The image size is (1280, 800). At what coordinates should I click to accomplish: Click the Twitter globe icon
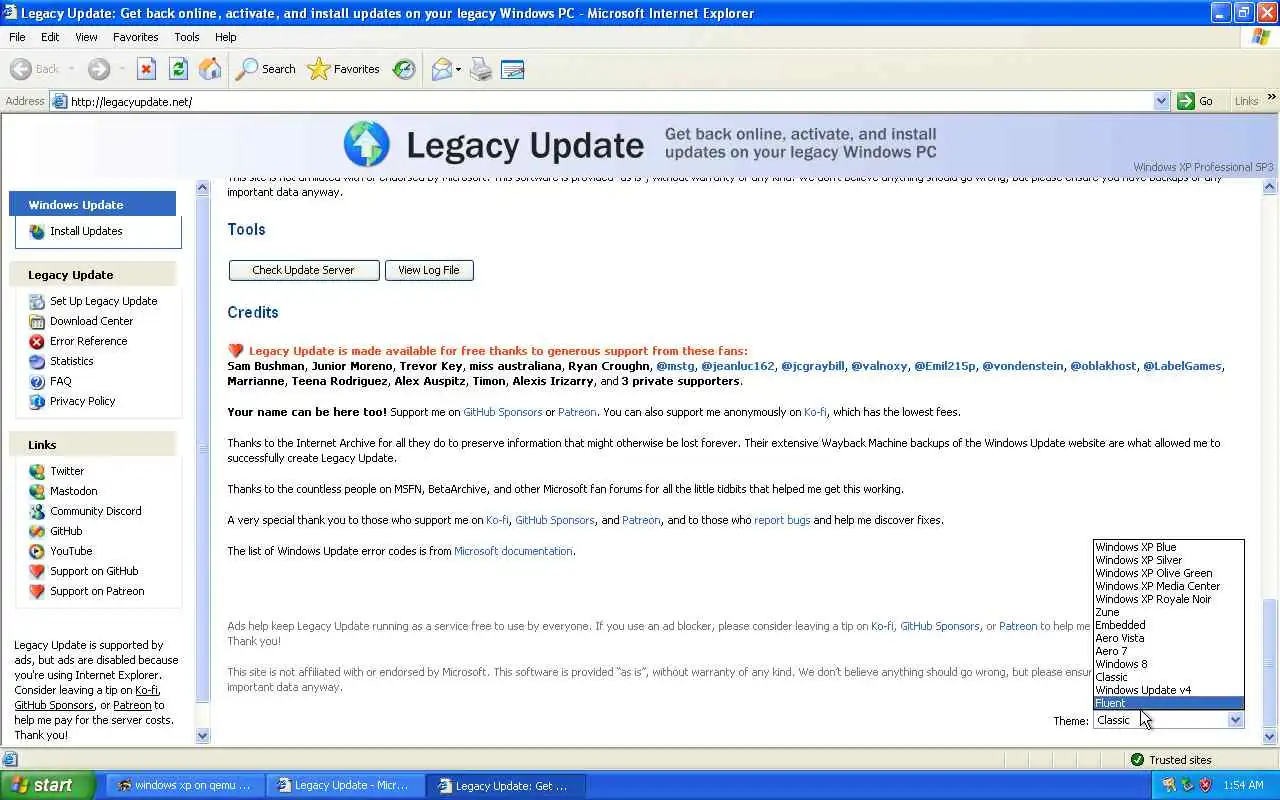point(37,471)
